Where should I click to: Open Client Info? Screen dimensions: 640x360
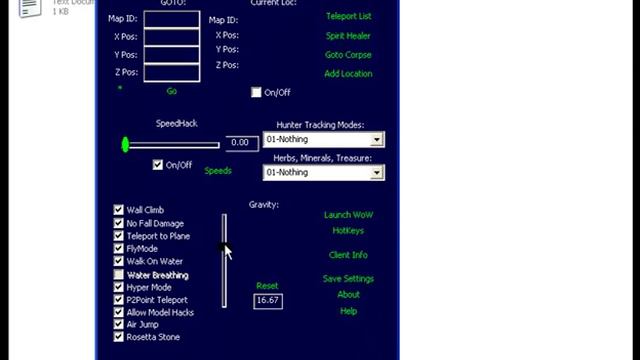[x=348, y=255]
